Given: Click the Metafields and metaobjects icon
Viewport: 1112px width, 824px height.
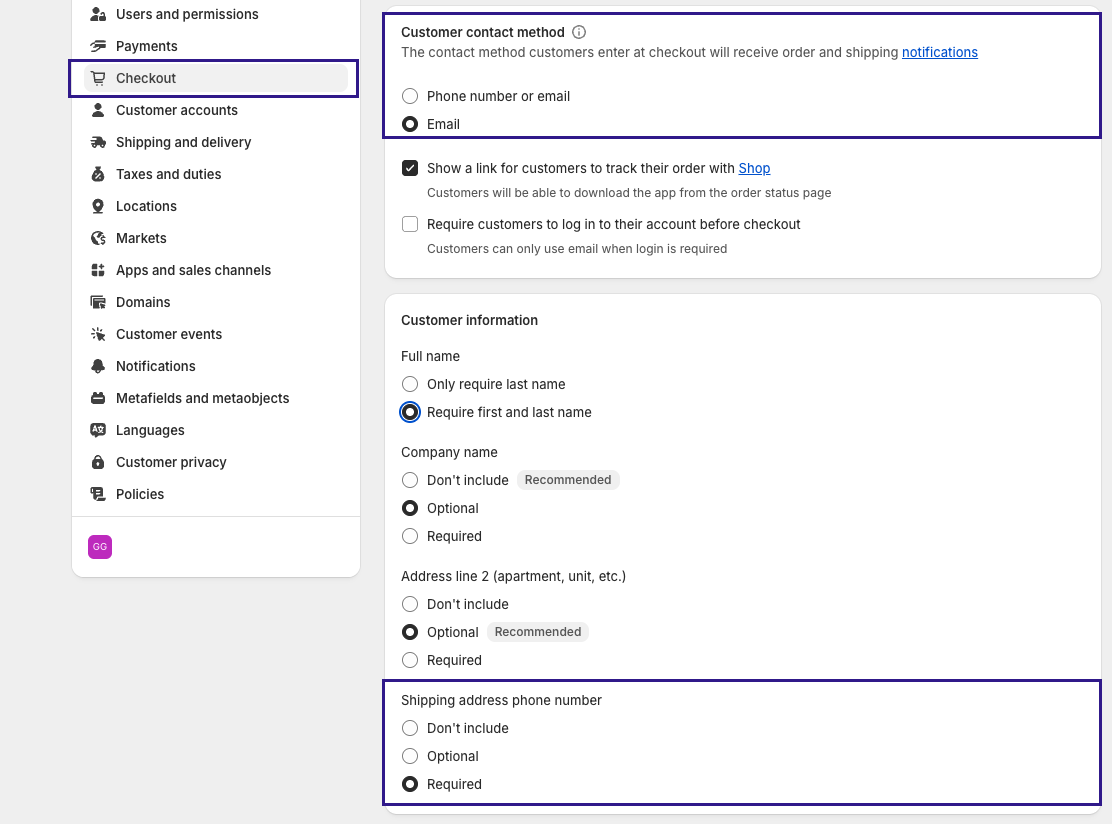Looking at the screenshot, I should coord(99,398).
